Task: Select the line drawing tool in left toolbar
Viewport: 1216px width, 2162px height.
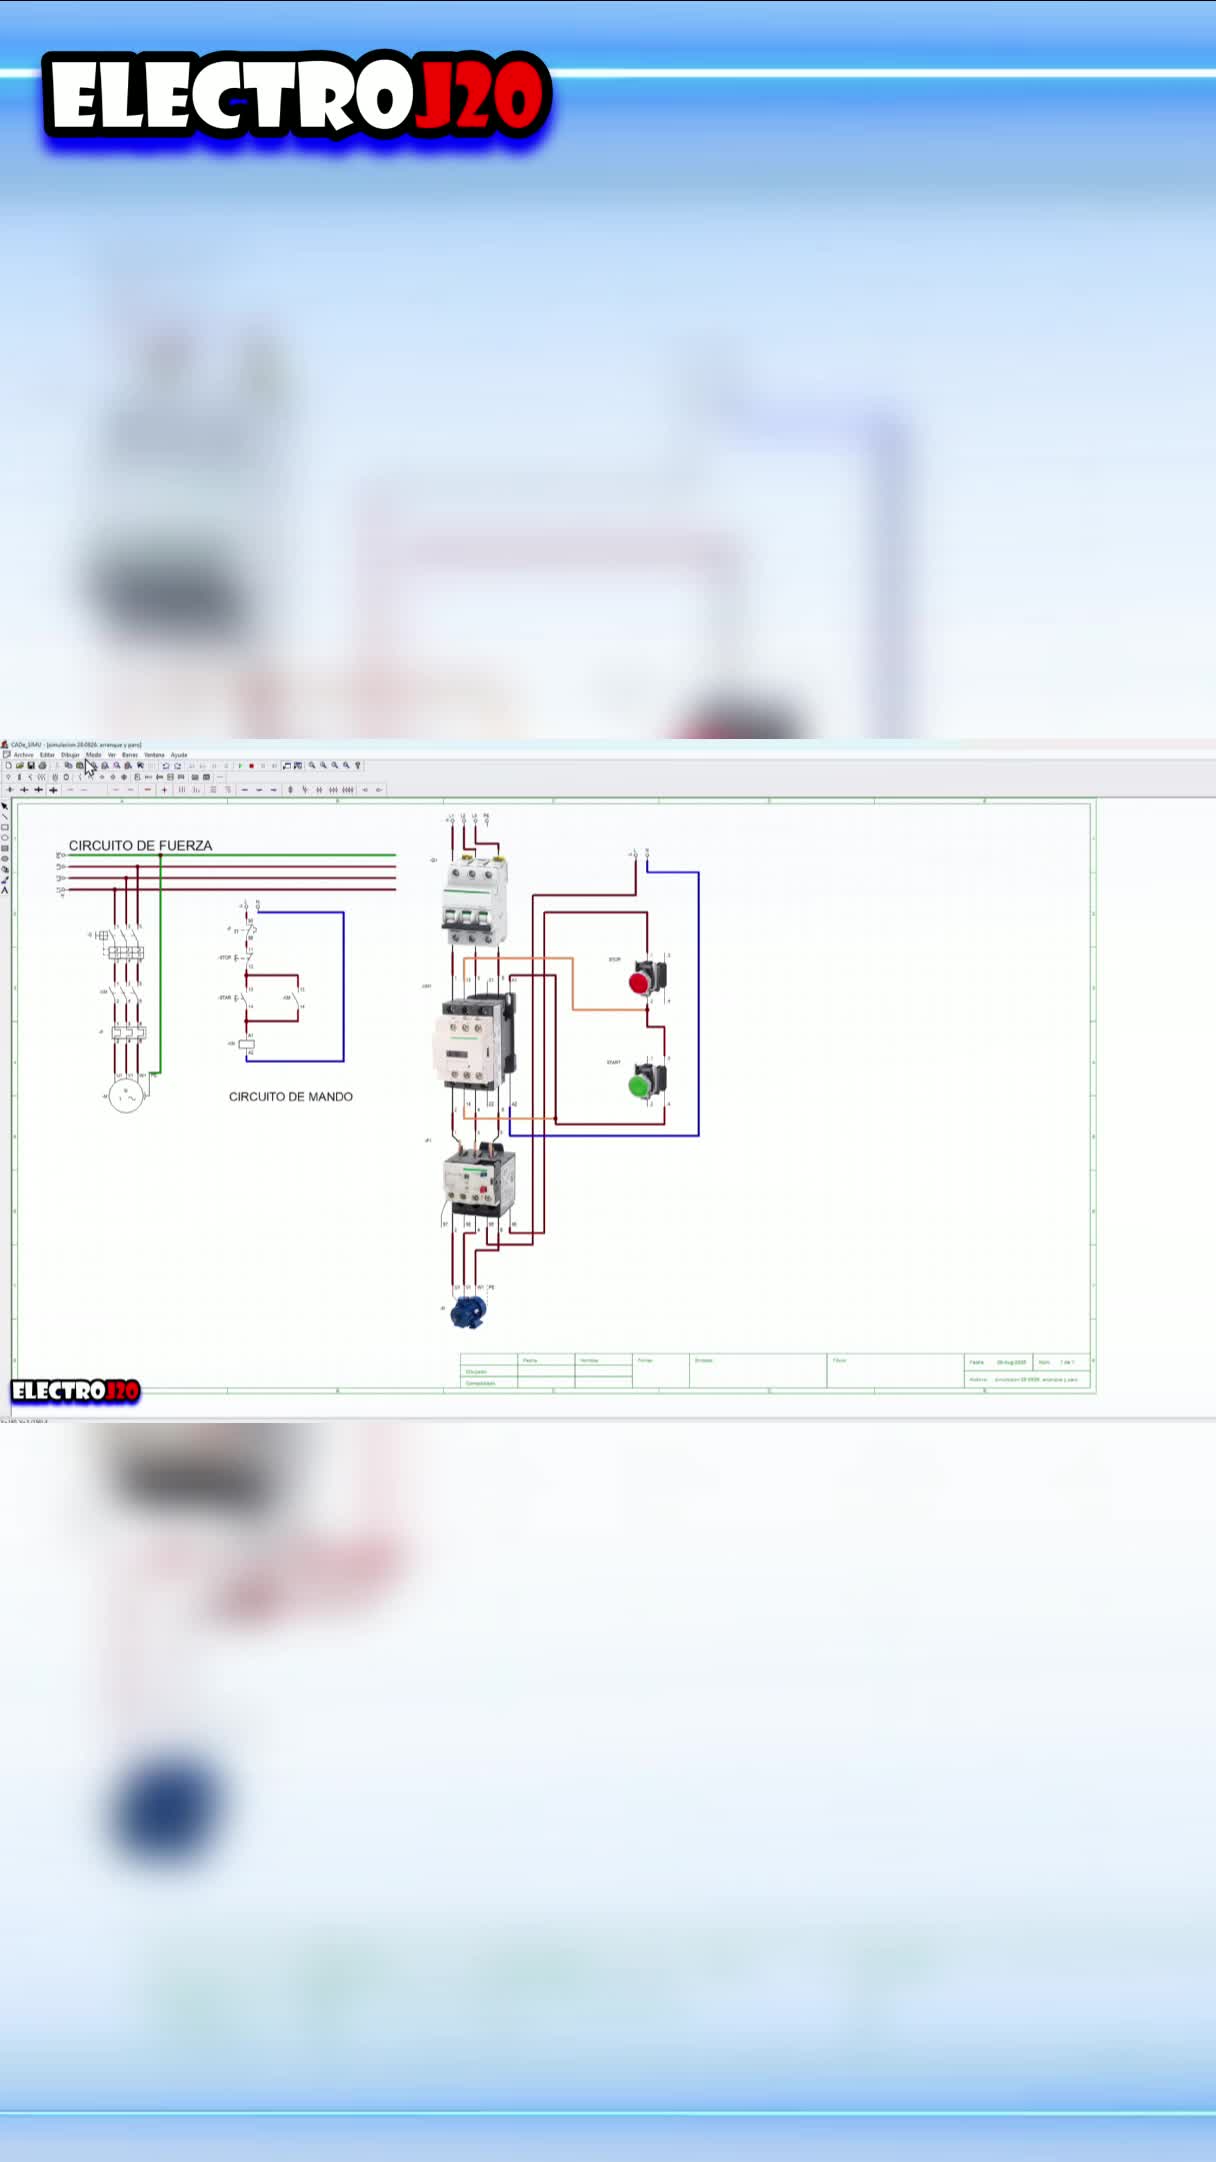Action: tap(5, 817)
